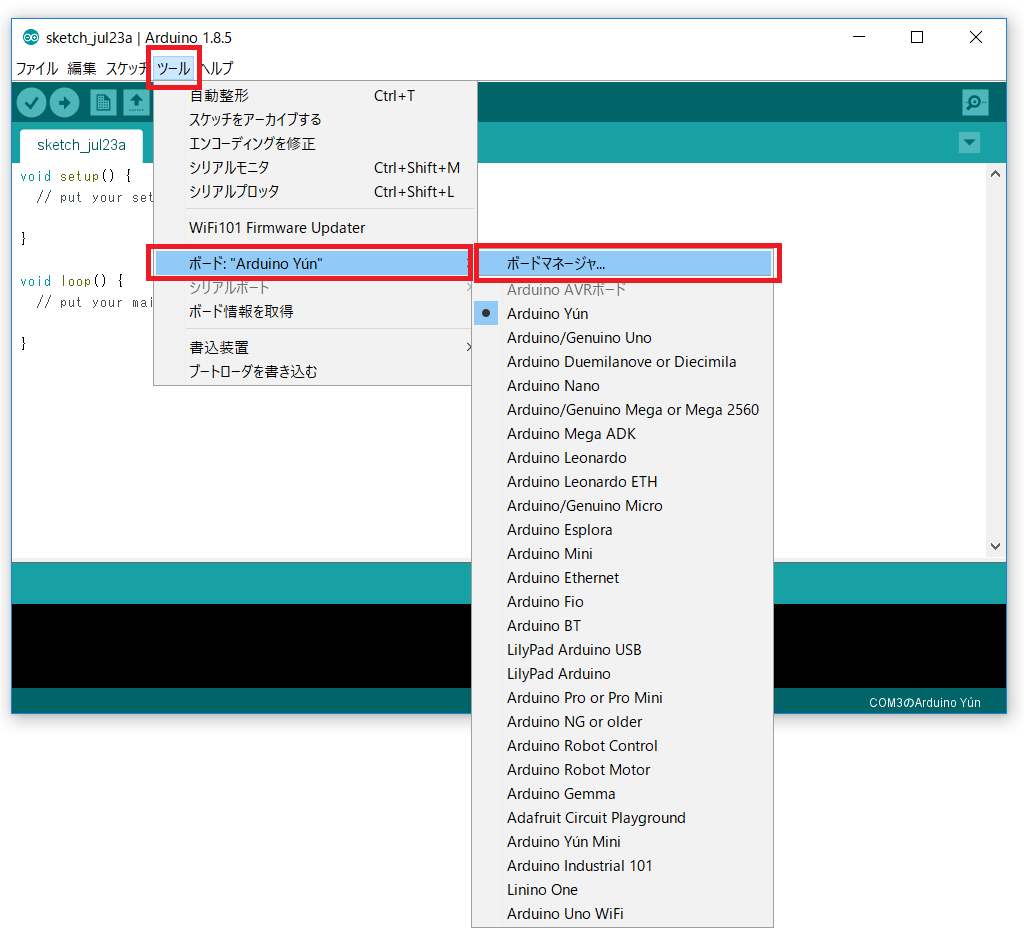
Task: Click the COM3のArduino Yún status text
Action: coord(924,702)
